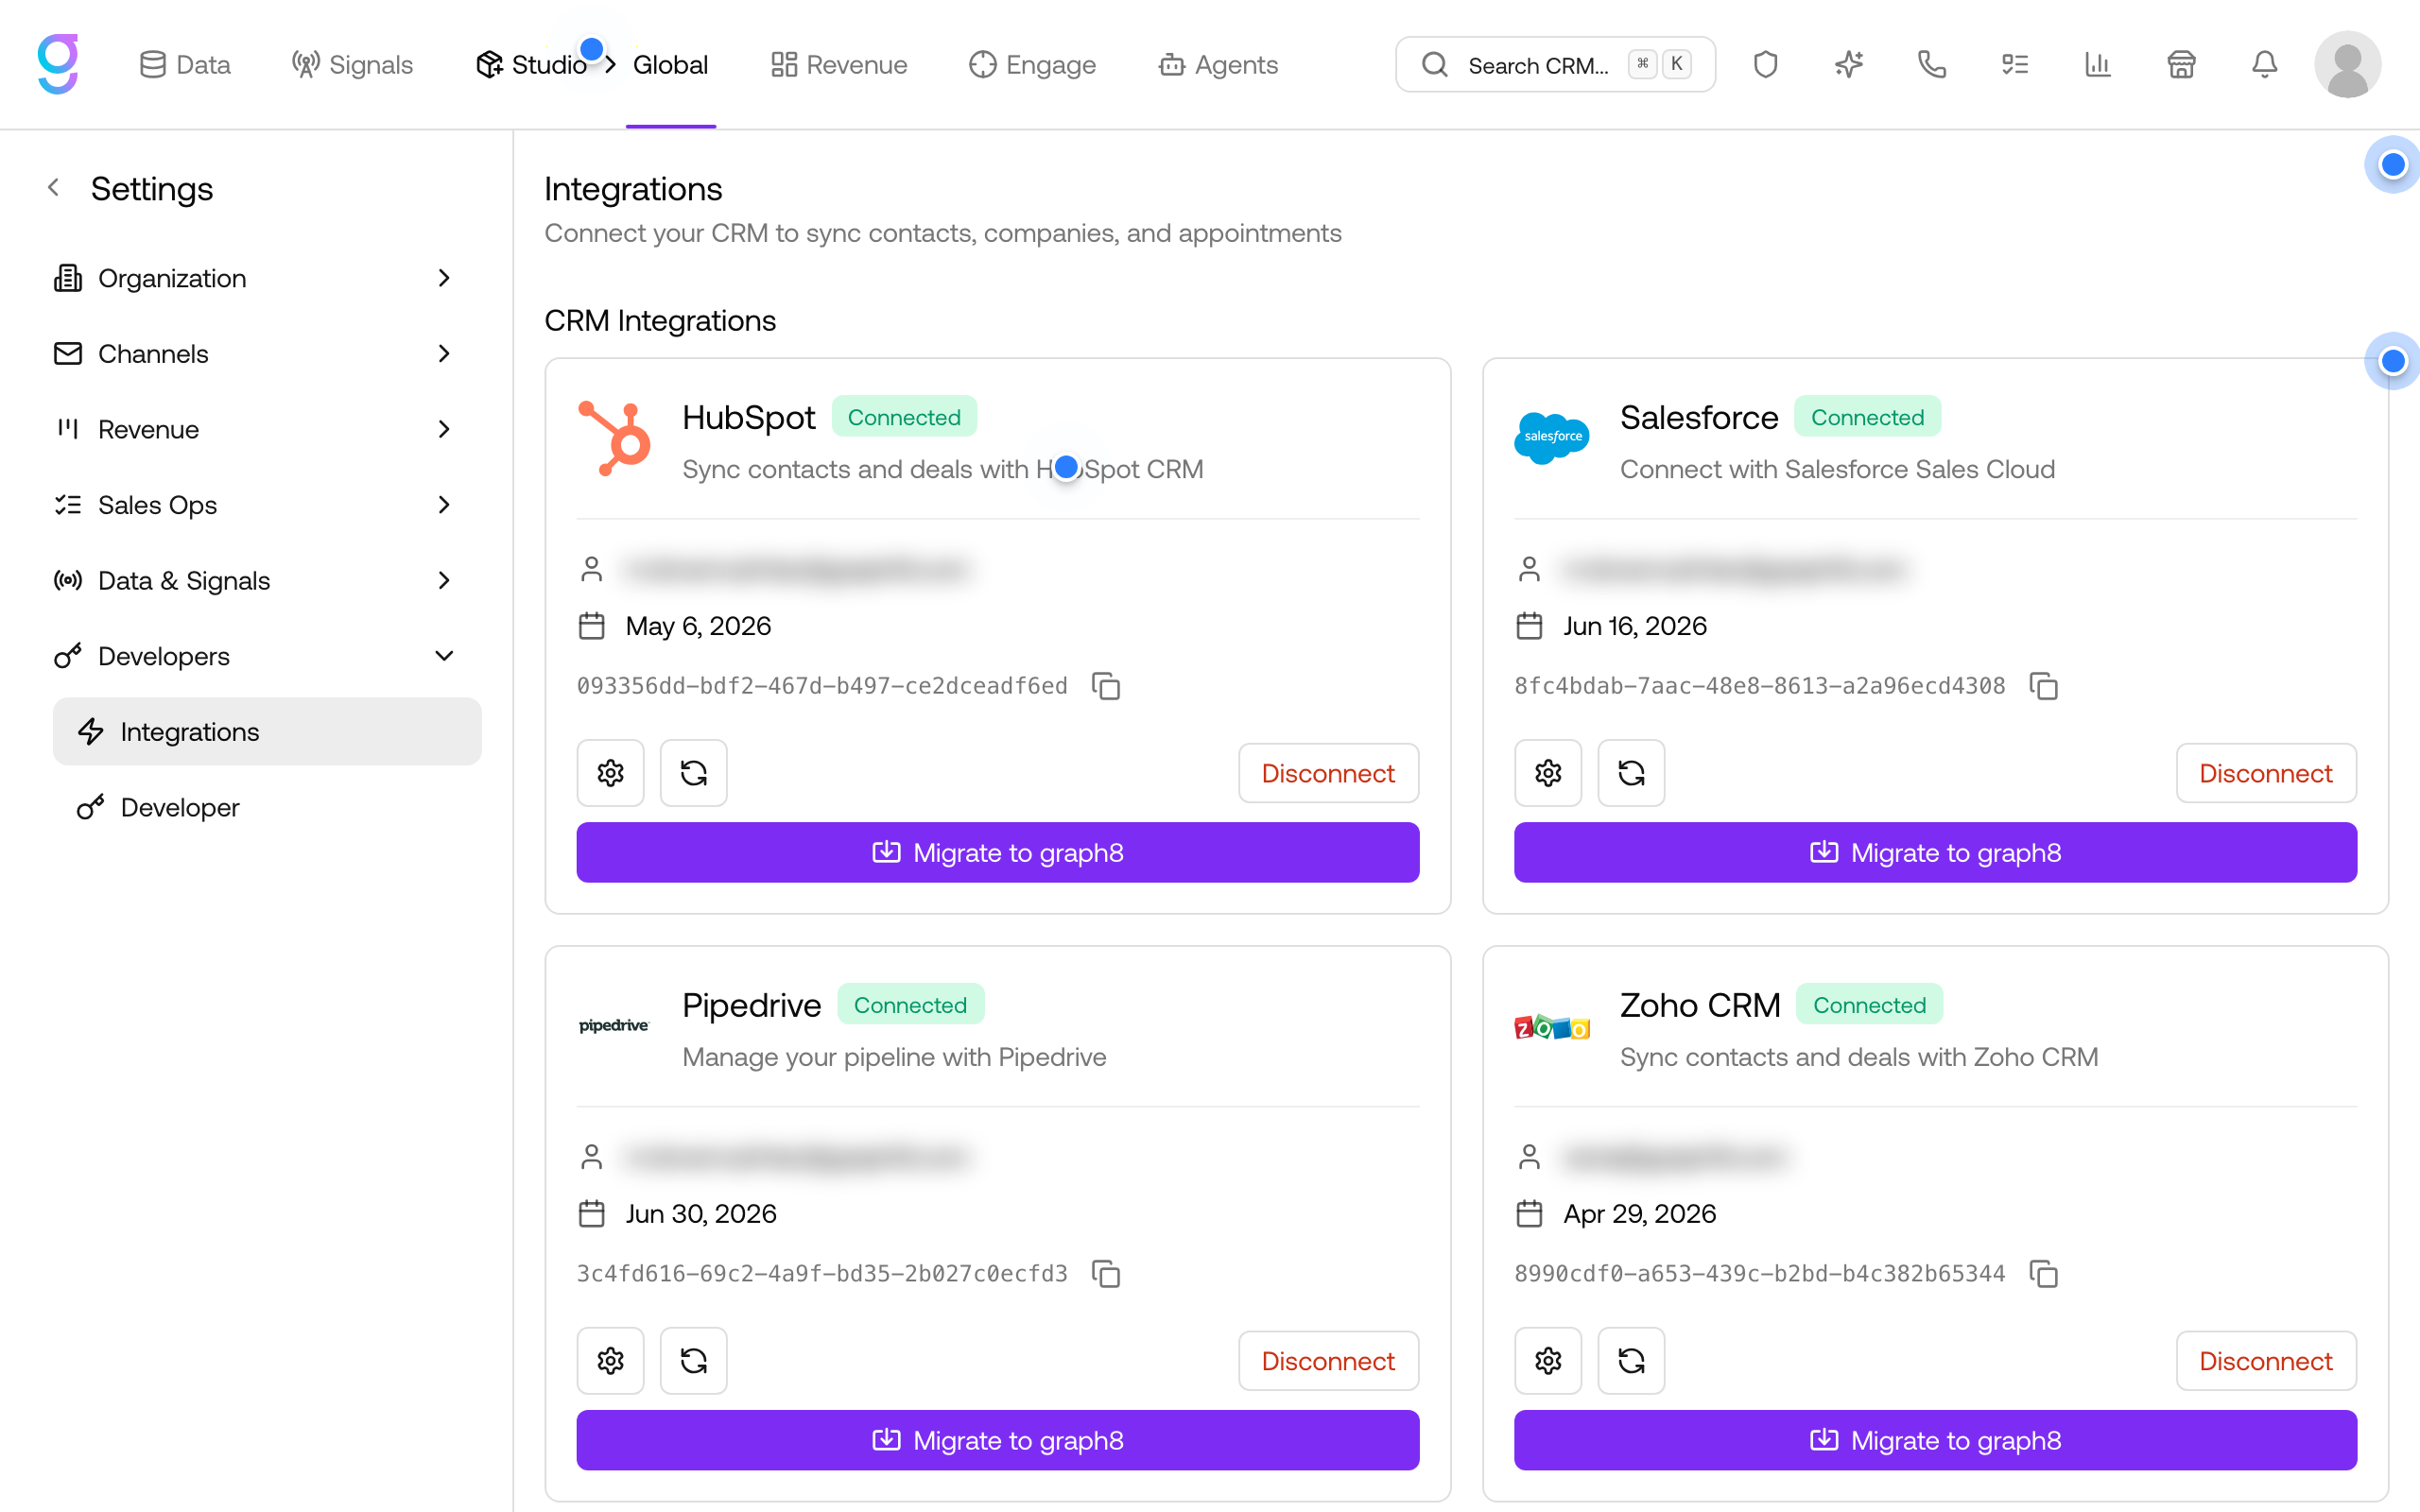2420x1512 pixels.
Task: Migrate Zoho CRM to graph8
Action: (1935, 1440)
